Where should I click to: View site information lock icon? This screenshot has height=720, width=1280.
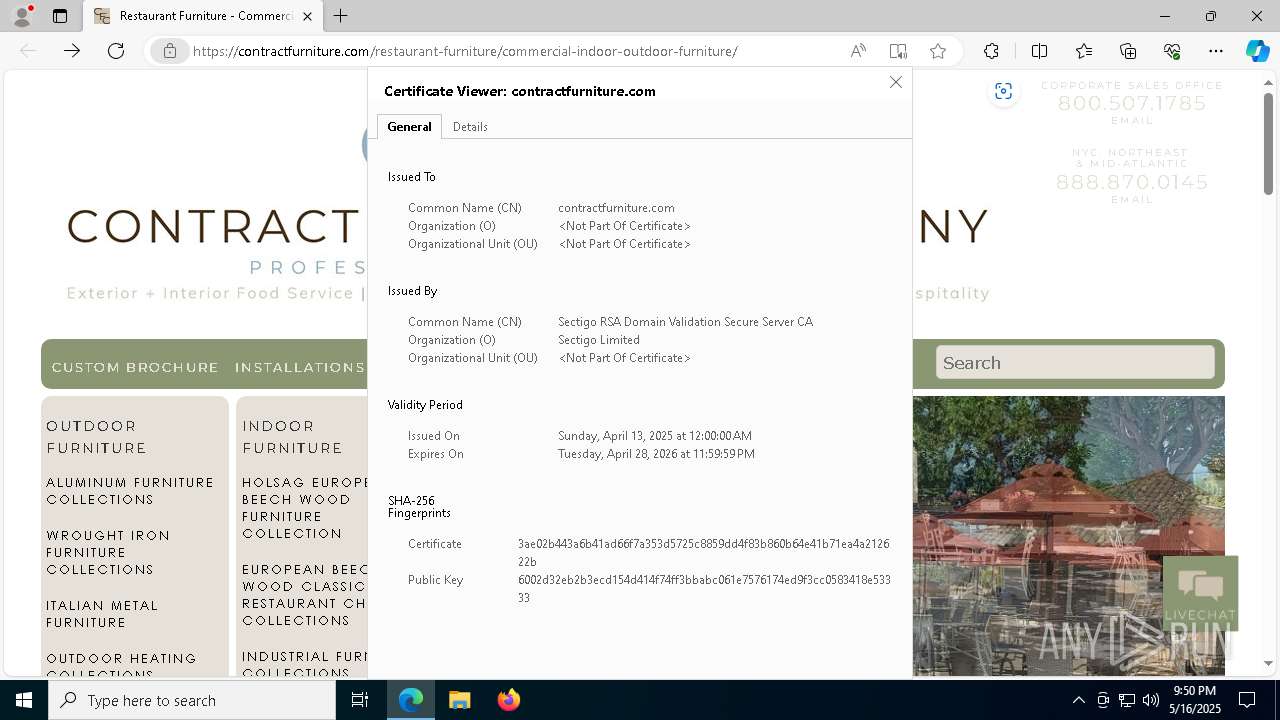coord(170,51)
